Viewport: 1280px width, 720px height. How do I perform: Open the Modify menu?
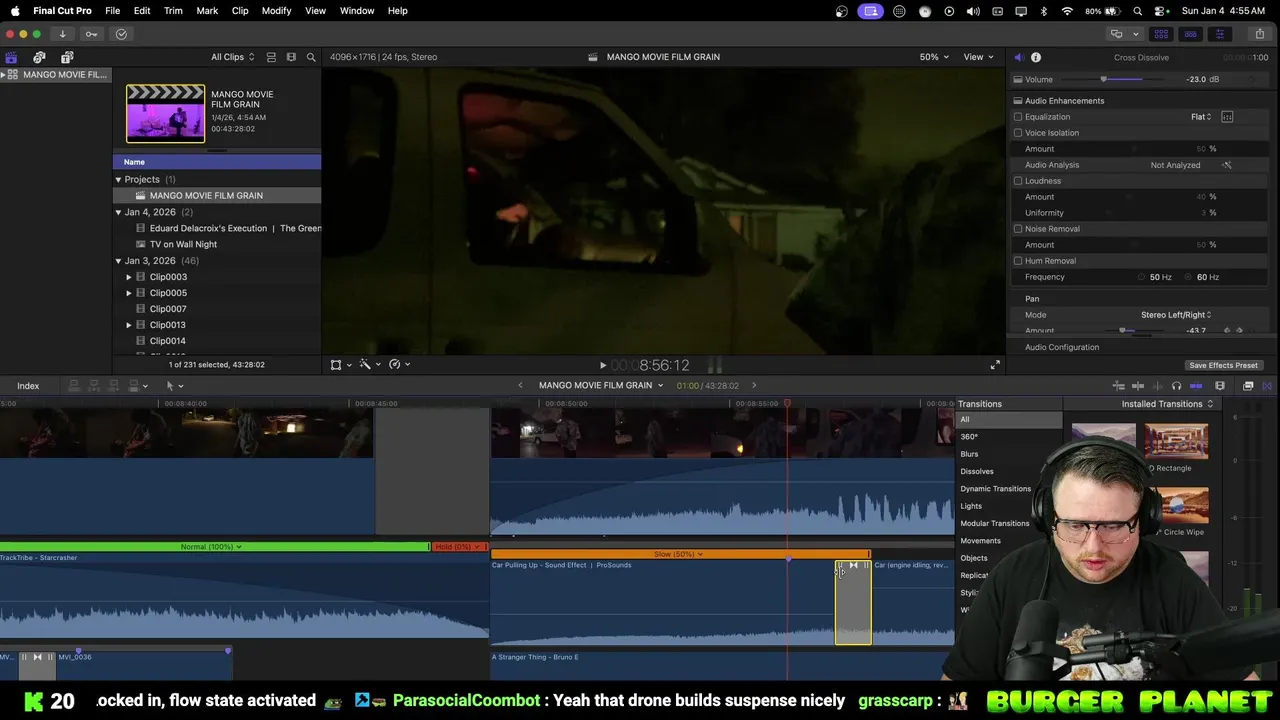[276, 11]
